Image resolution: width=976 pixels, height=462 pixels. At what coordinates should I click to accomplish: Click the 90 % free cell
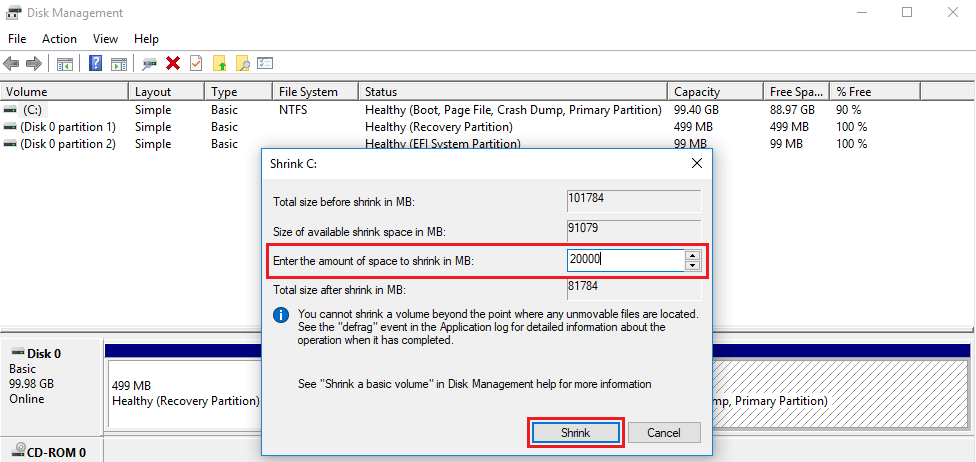pos(848,110)
